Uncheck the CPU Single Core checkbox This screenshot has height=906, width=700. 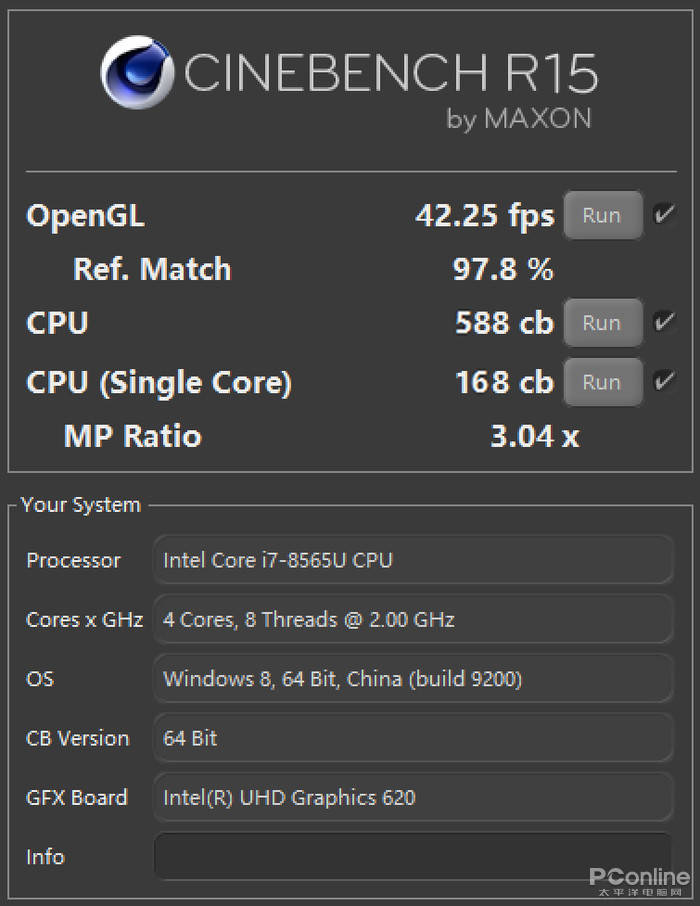pos(663,381)
